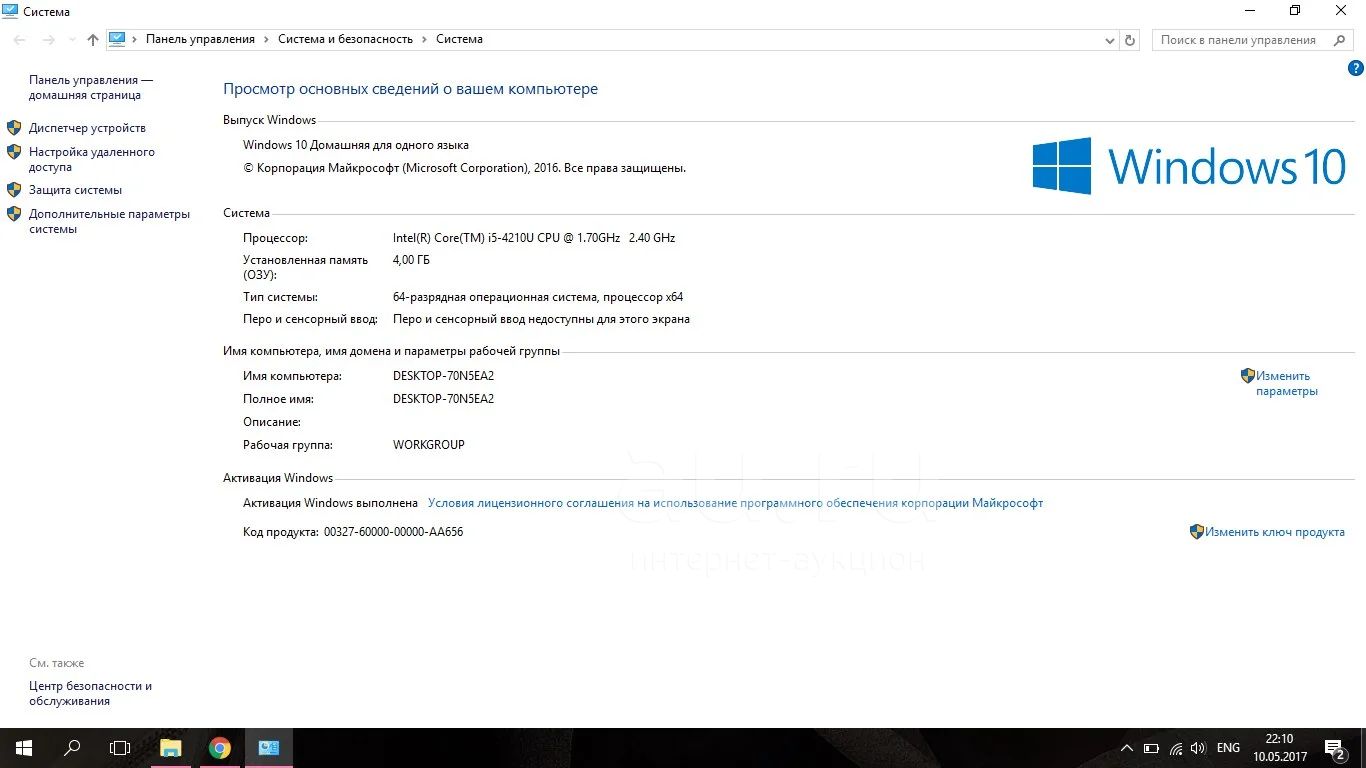
Task: Click shield icon beside 'Настройка удаленного доступа'
Action: click(x=14, y=152)
